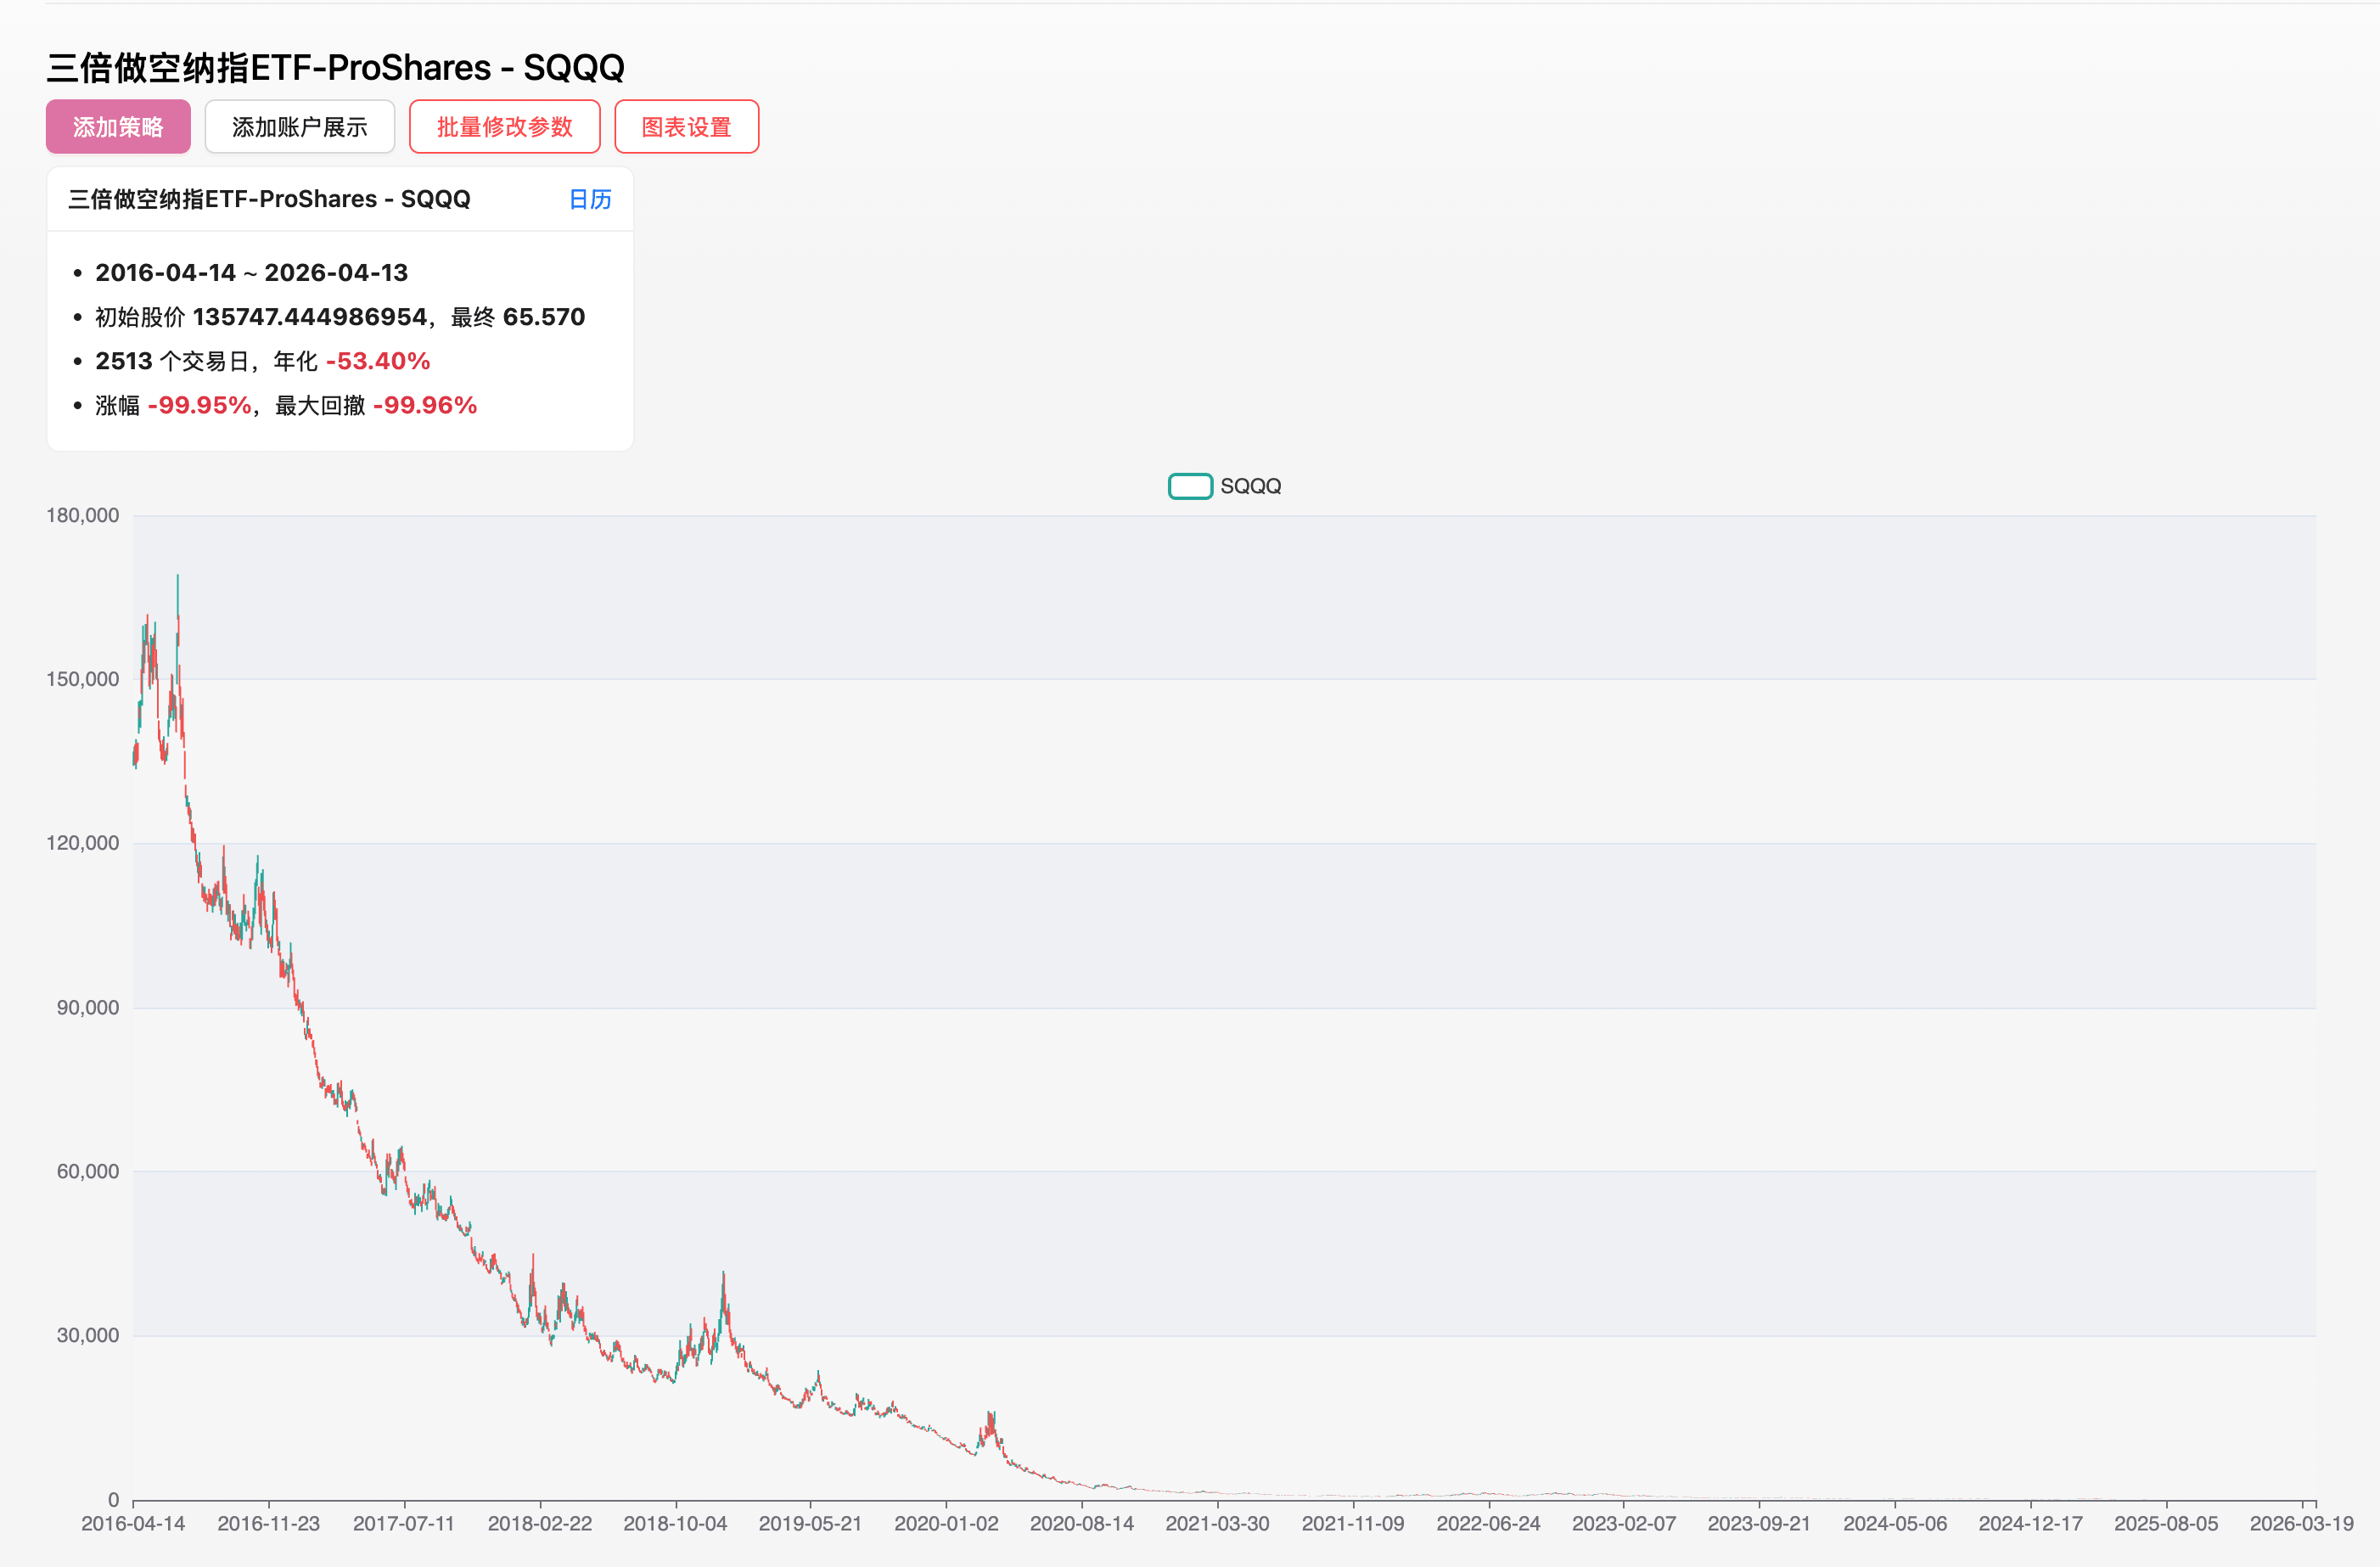This screenshot has width=2380, height=1567.
Task: Click the 2020-01-02 x-axis date label
Action: [946, 1523]
